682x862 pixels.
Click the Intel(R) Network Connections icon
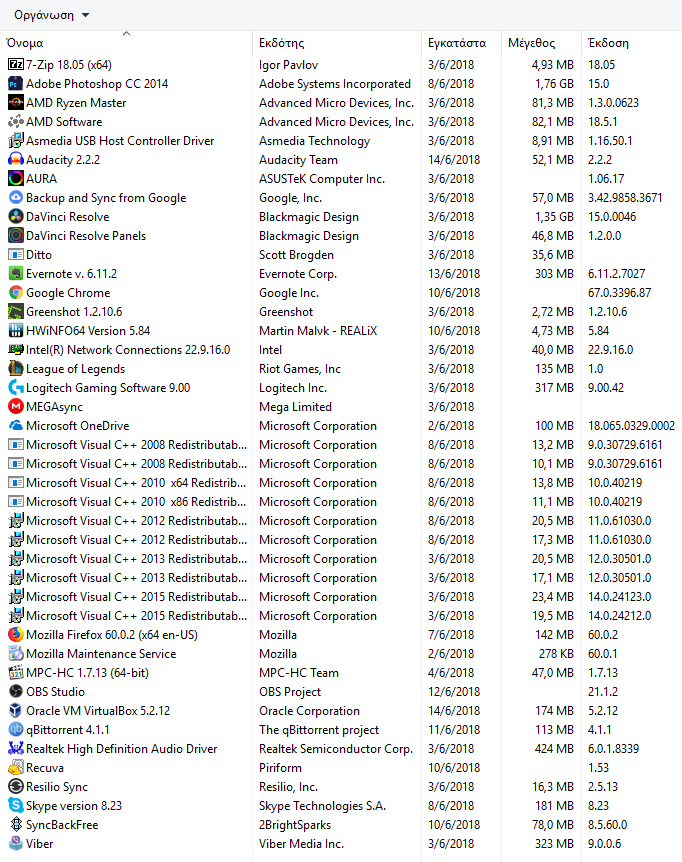(16, 350)
